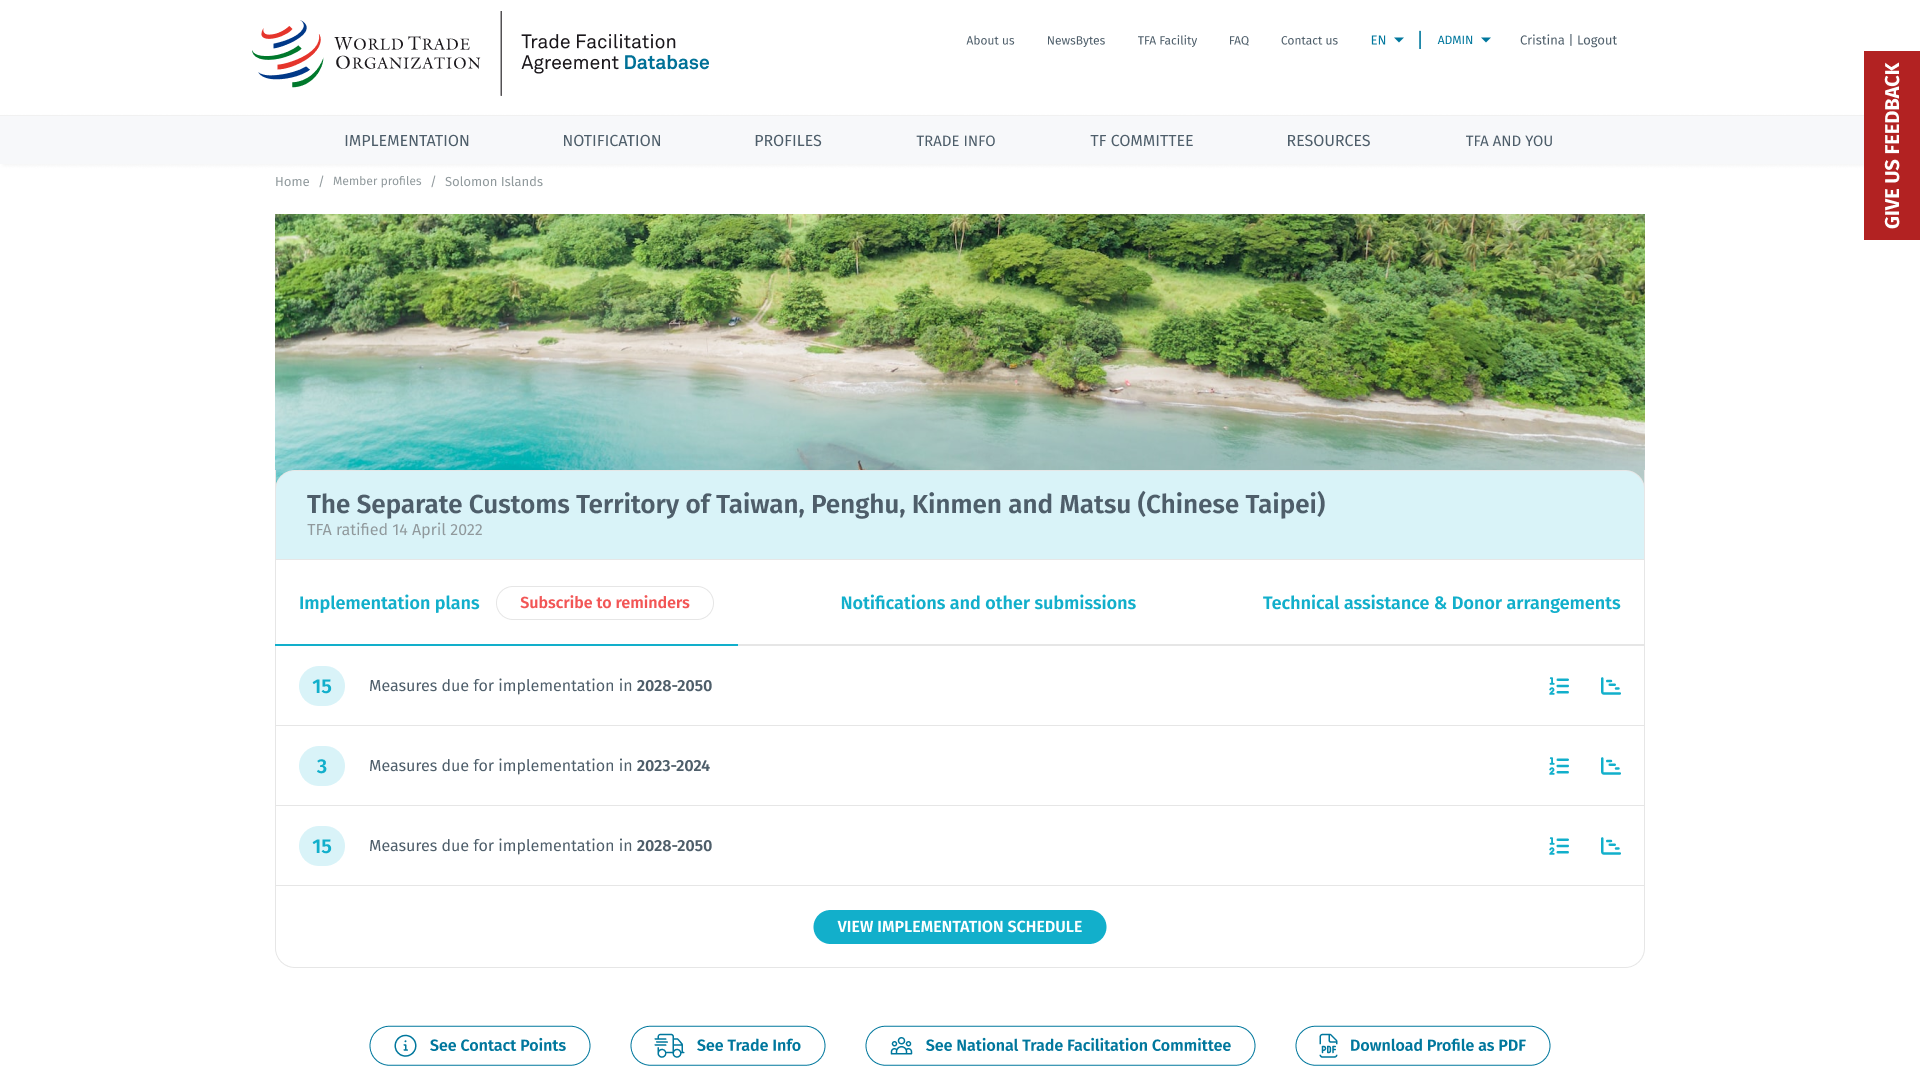The width and height of the screenshot is (1920, 1080).
Task: Select Technical assistance & Donor arrangements tab
Action: (1441, 603)
